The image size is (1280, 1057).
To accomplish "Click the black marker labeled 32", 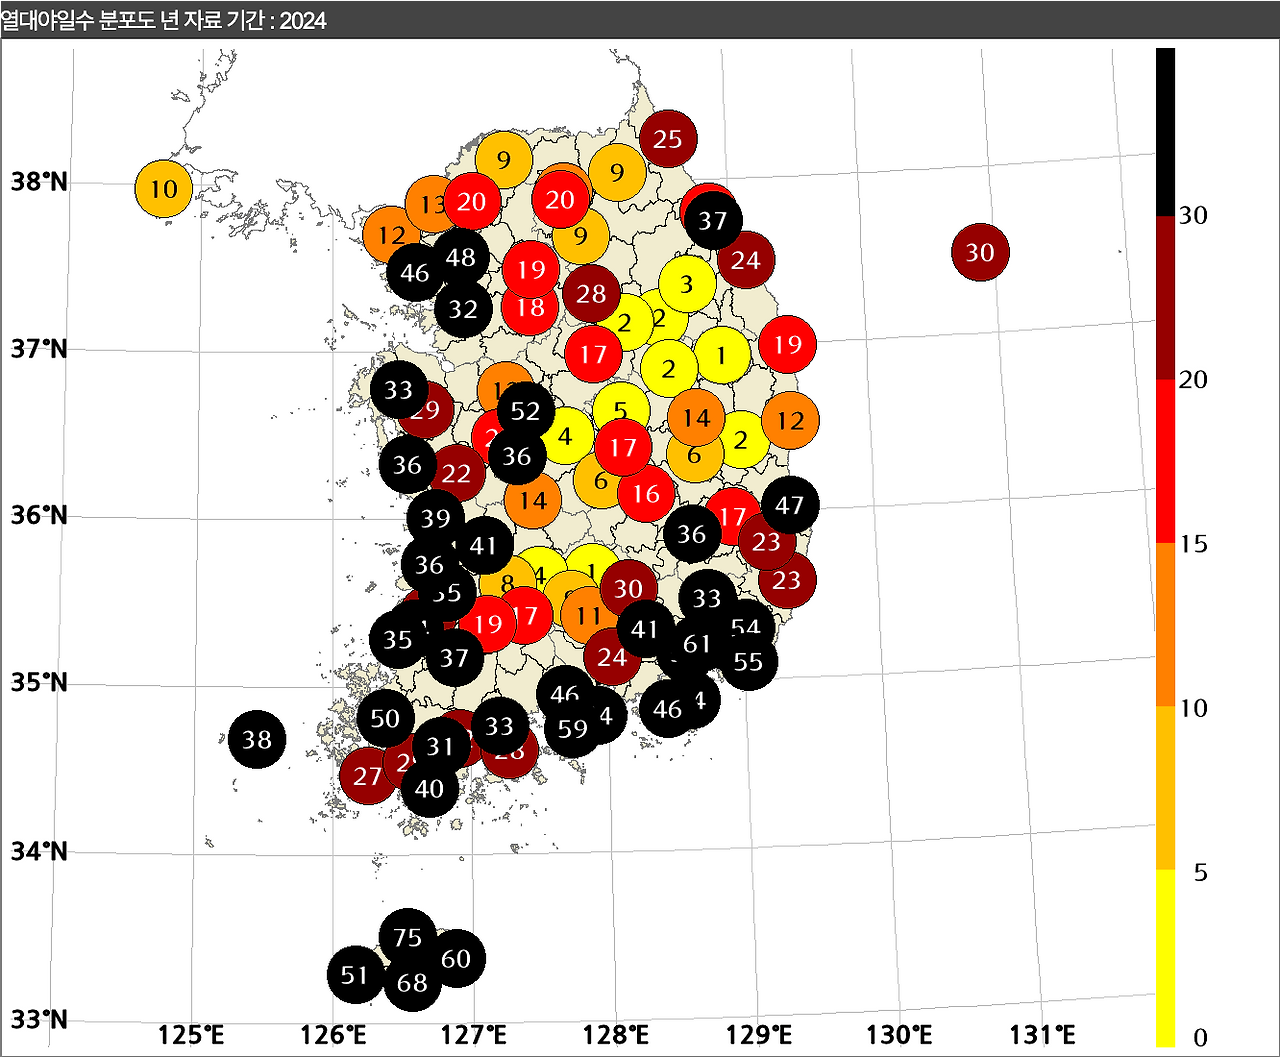I will coord(463,309).
